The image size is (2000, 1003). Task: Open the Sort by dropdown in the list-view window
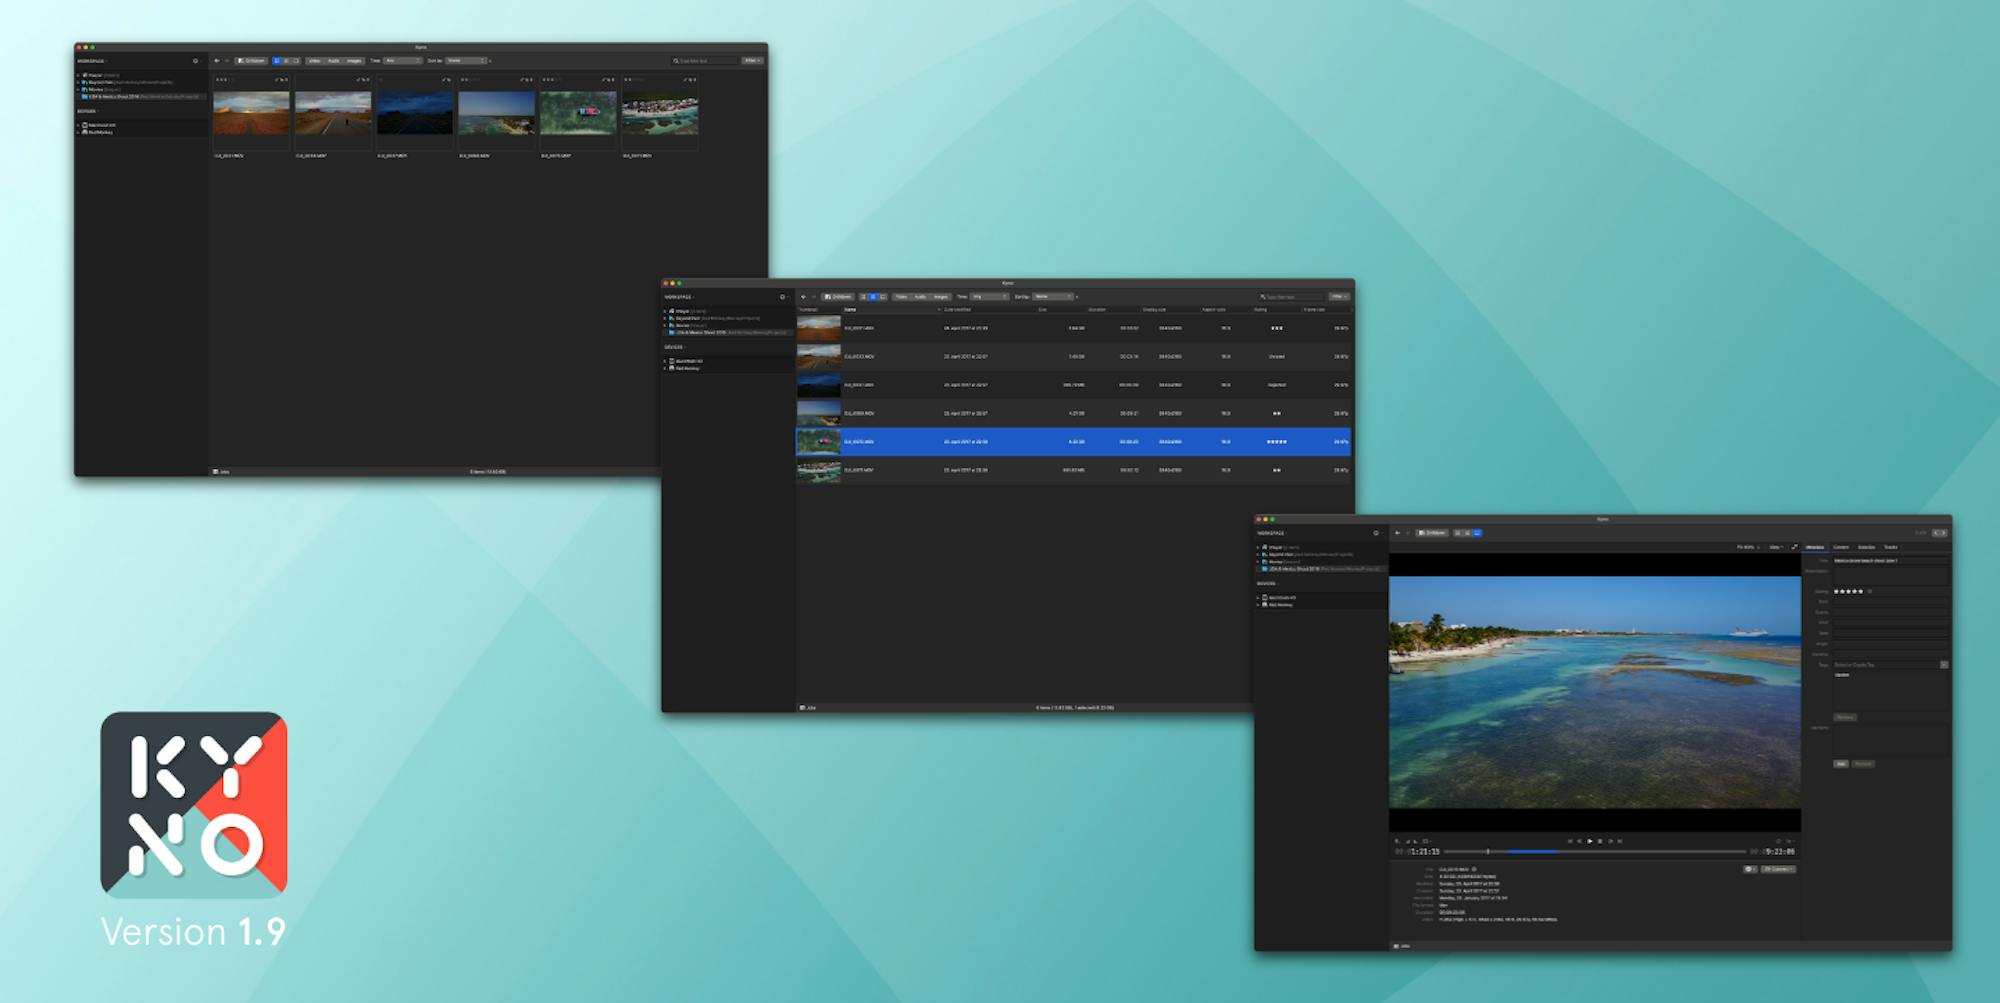tap(1053, 297)
